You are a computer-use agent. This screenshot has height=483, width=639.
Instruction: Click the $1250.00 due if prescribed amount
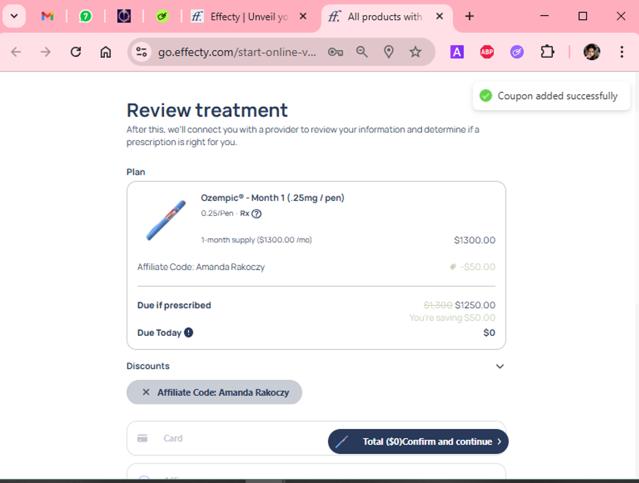(x=475, y=305)
